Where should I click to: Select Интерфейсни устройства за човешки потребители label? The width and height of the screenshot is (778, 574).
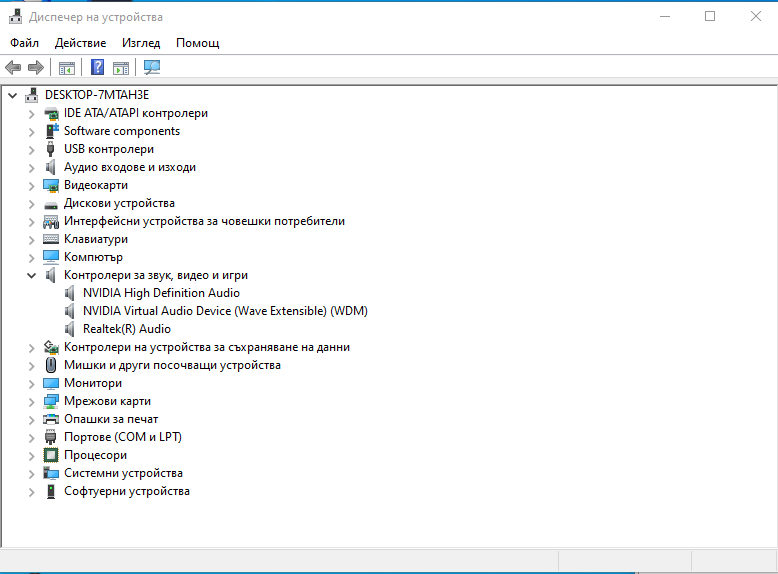pyautogui.click(x=204, y=221)
